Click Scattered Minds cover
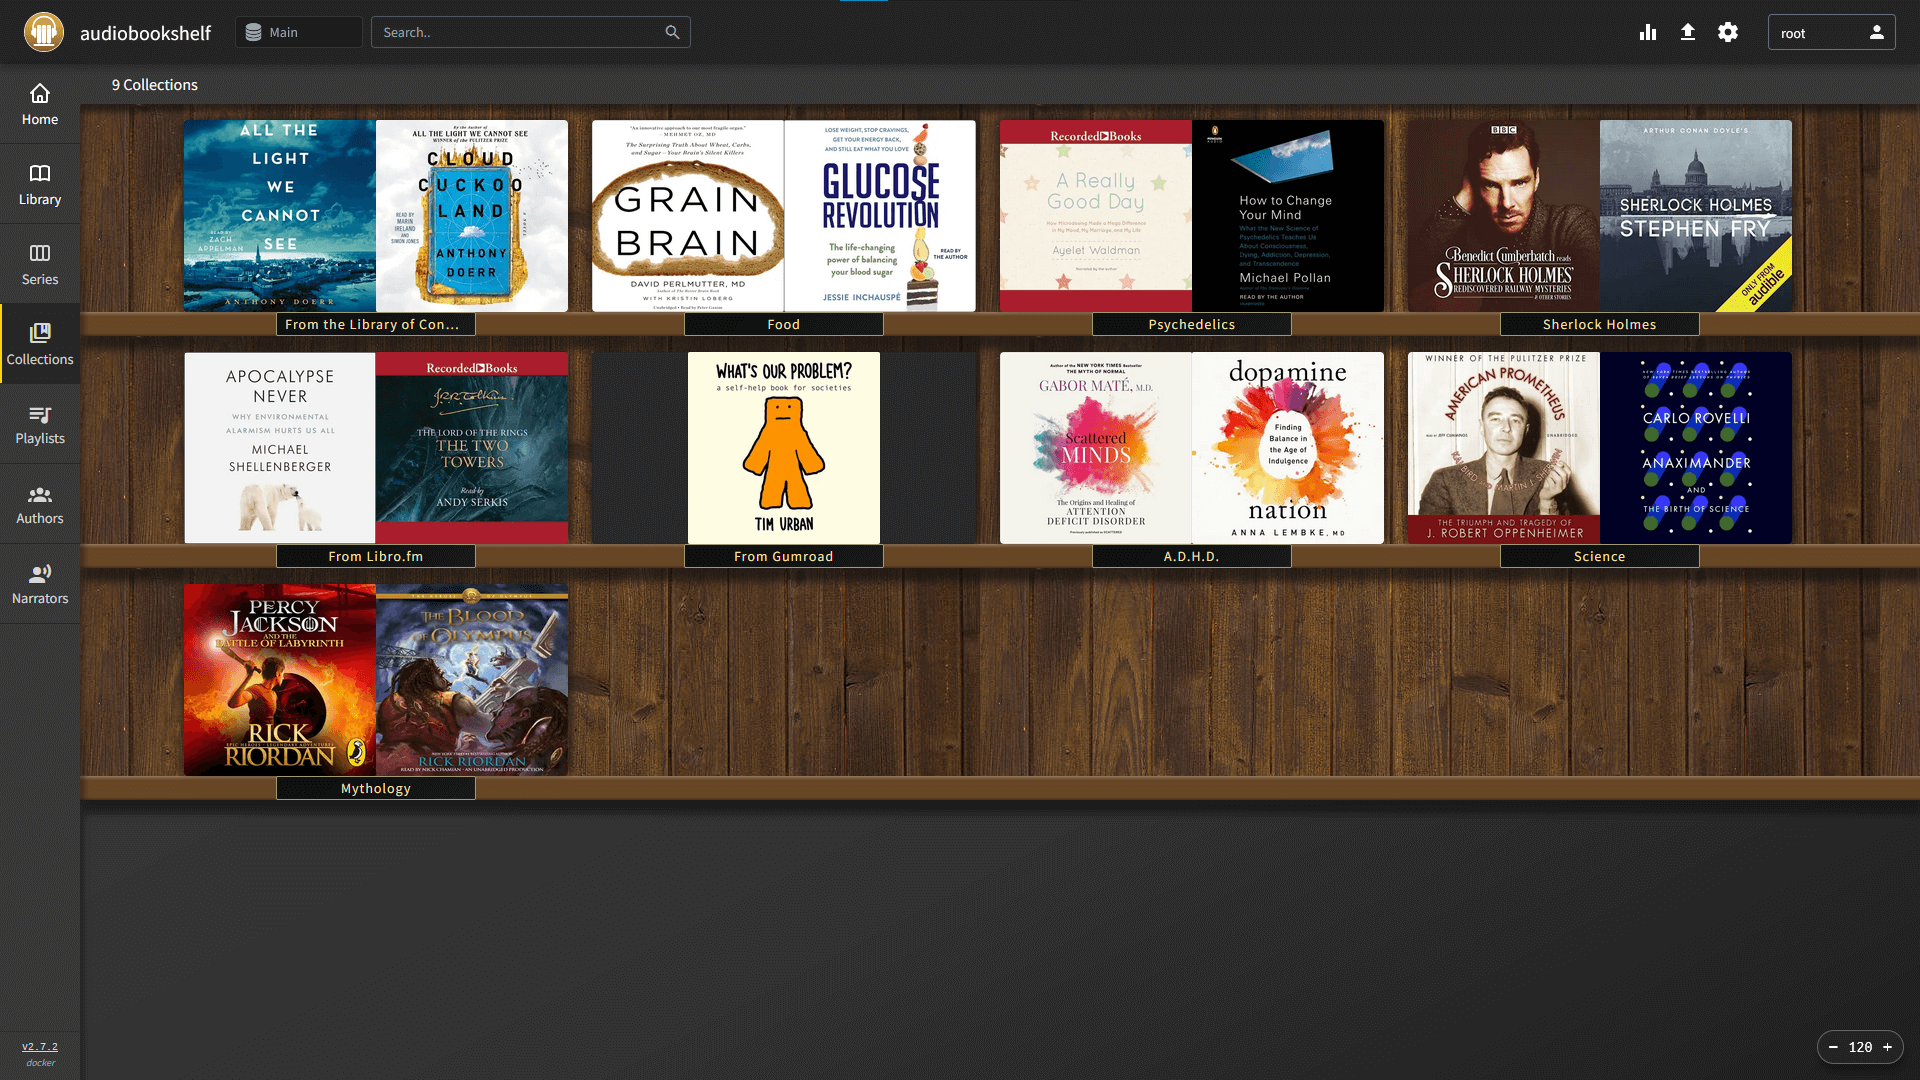This screenshot has width=1920, height=1080. tap(1096, 448)
